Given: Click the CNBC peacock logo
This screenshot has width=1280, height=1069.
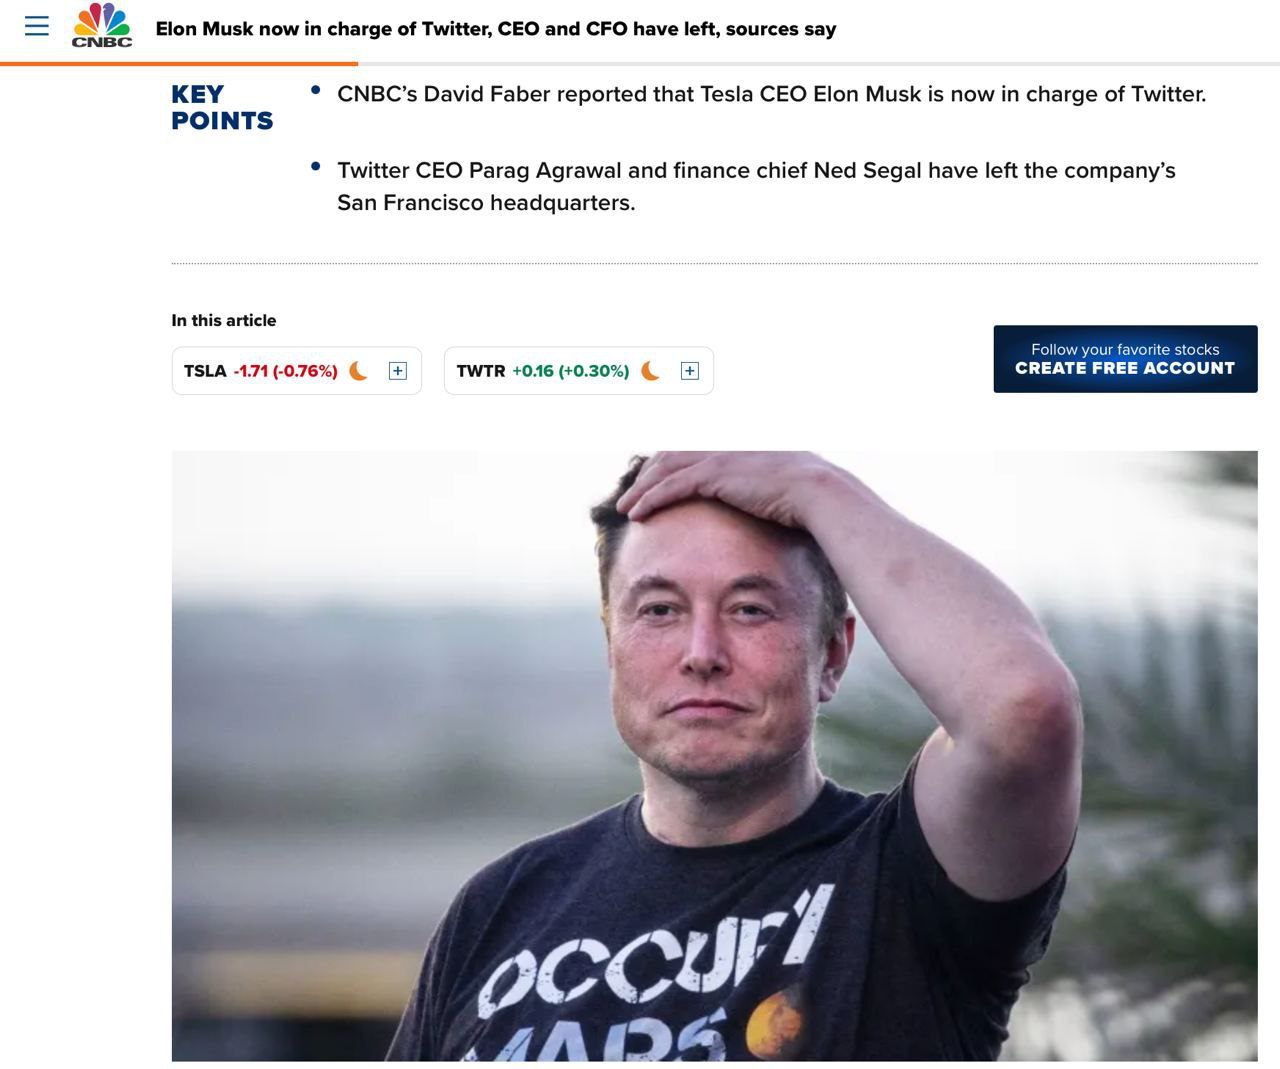Looking at the screenshot, I should pyautogui.click(x=102, y=25).
